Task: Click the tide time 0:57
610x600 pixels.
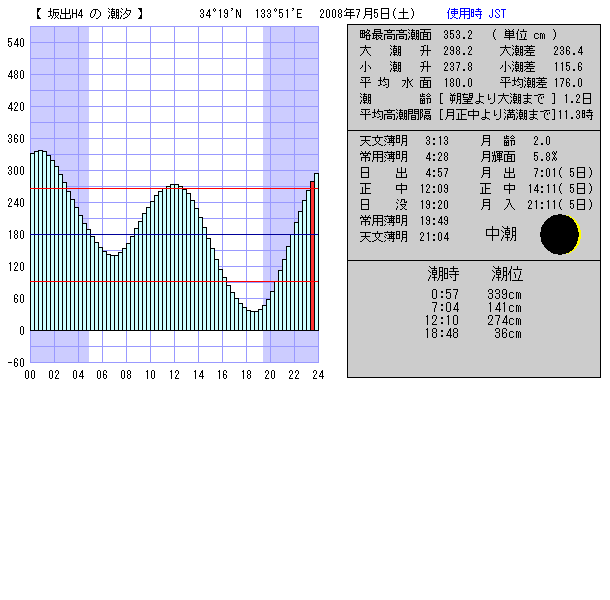Action: pyautogui.click(x=445, y=295)
